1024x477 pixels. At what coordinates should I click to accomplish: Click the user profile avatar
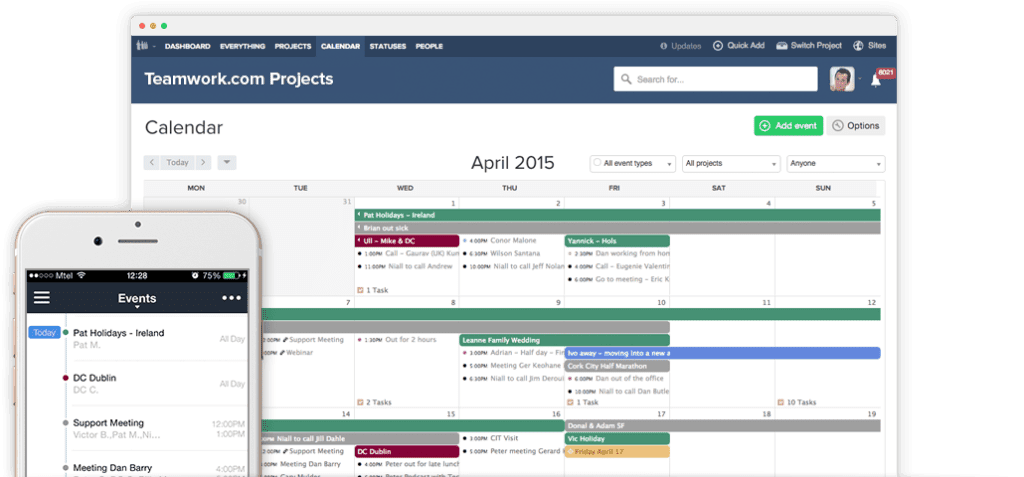tap(841, 79)
